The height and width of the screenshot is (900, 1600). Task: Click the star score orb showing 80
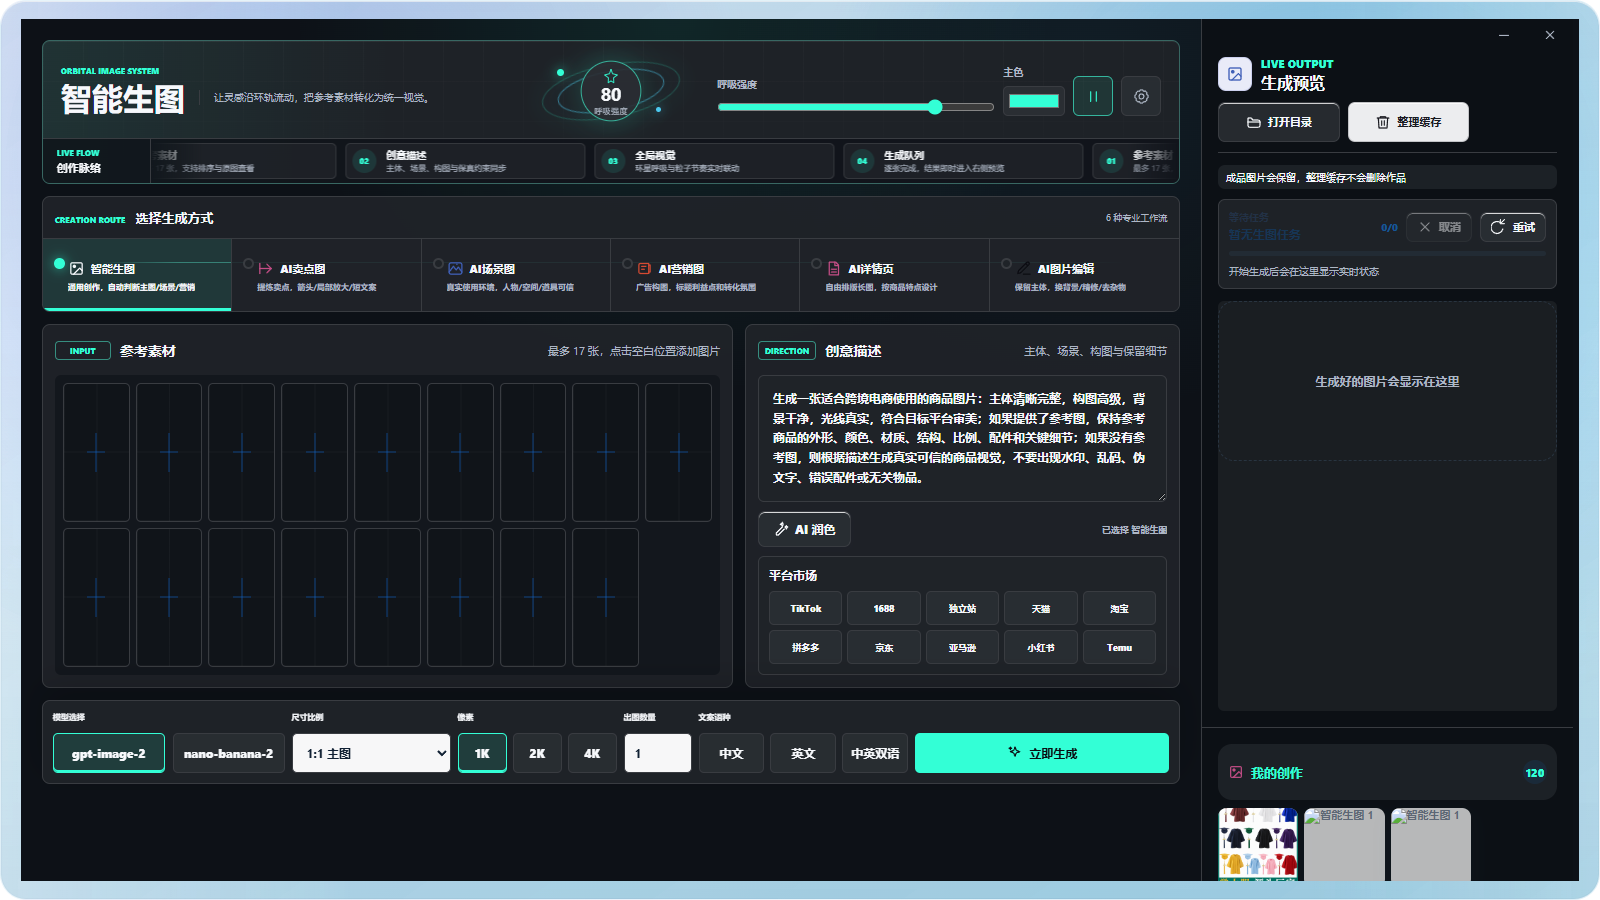[x=611, y=91]
